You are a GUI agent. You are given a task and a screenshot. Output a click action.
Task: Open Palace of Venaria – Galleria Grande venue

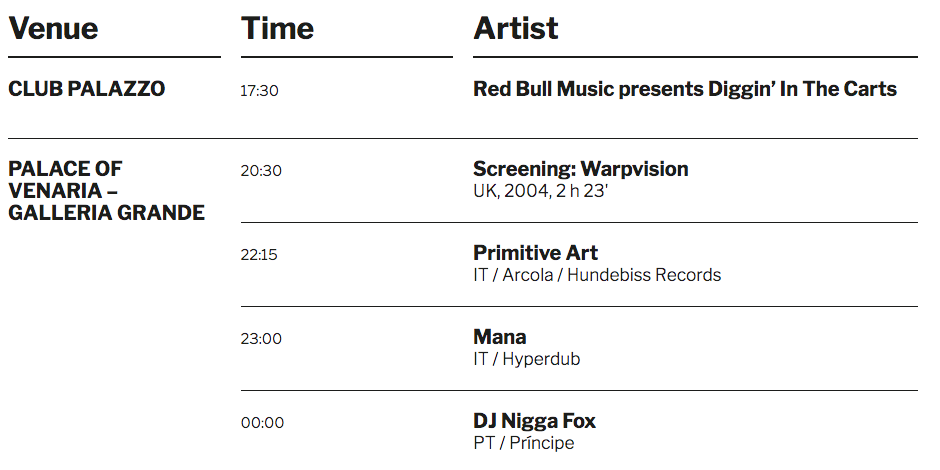coord(106,190)
